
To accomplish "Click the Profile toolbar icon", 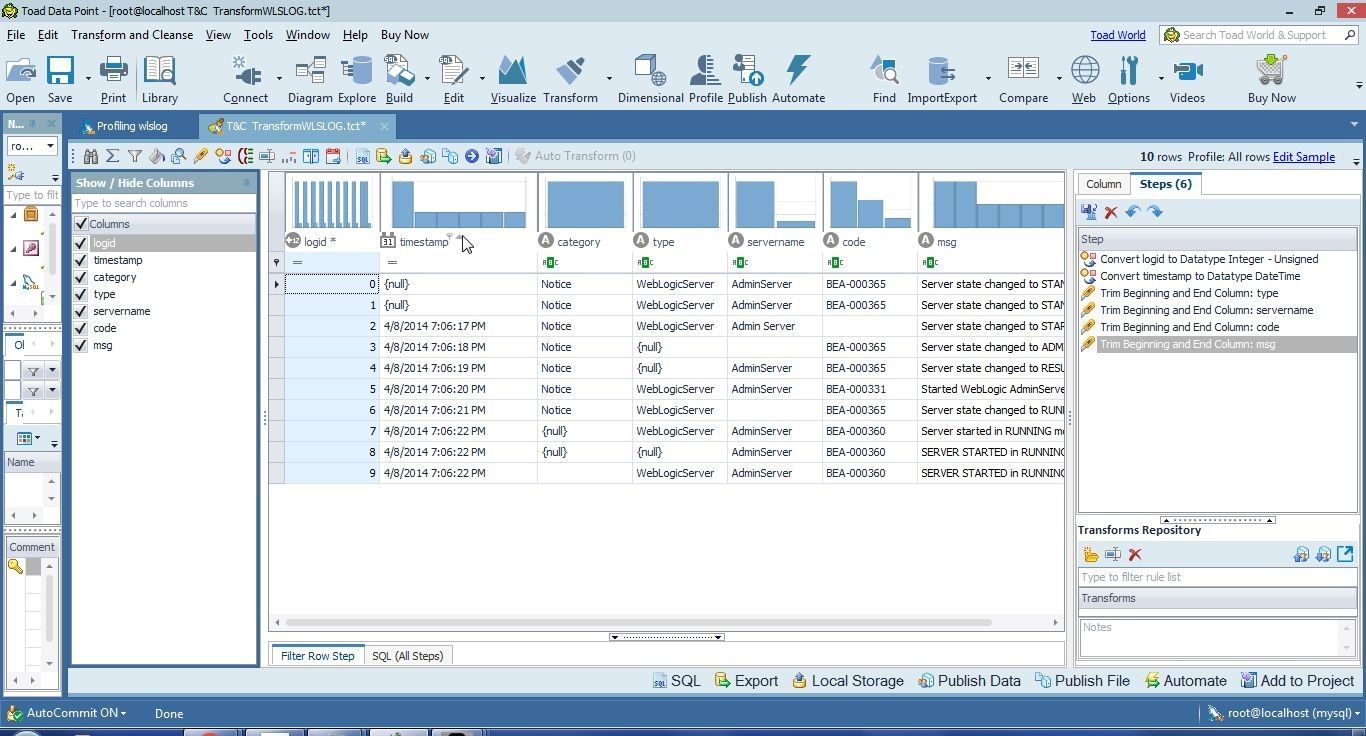I will 705,80.
